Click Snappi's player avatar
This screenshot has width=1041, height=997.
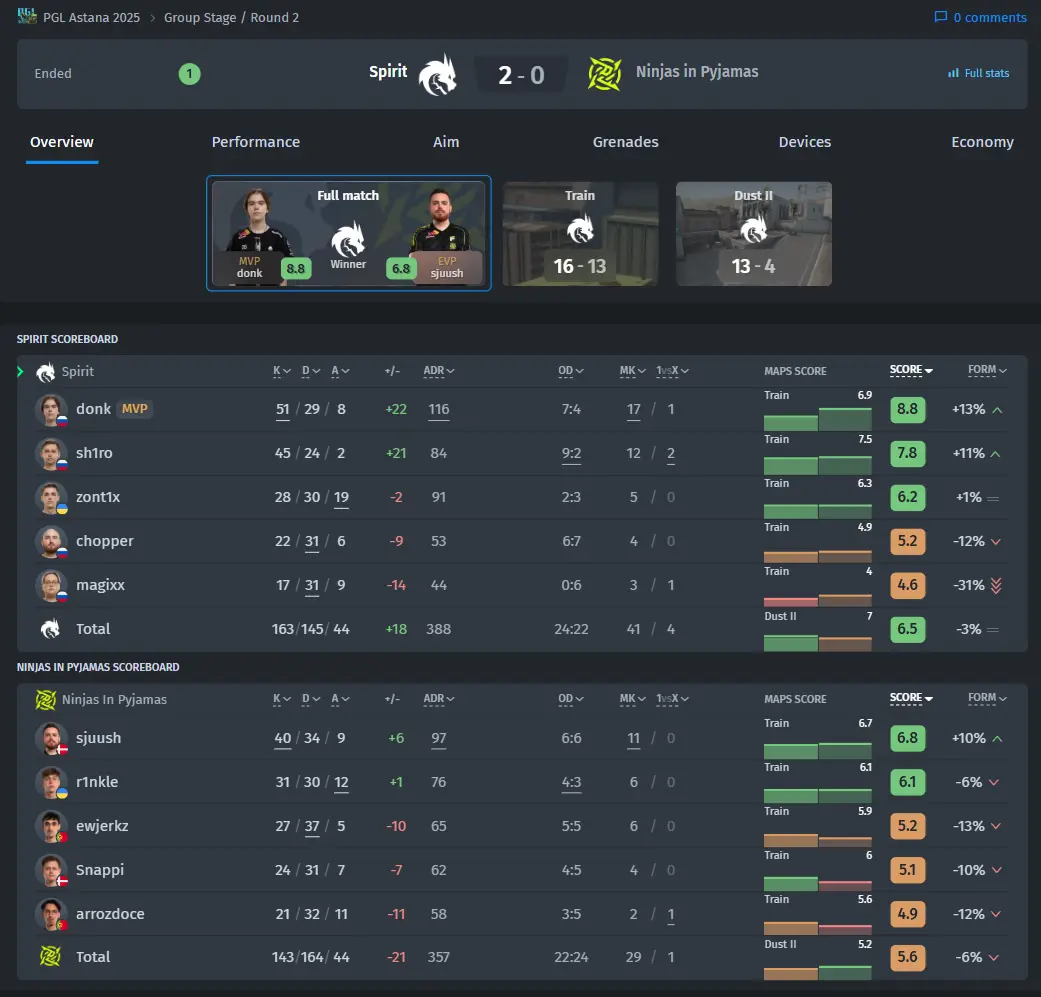[51, 870]
